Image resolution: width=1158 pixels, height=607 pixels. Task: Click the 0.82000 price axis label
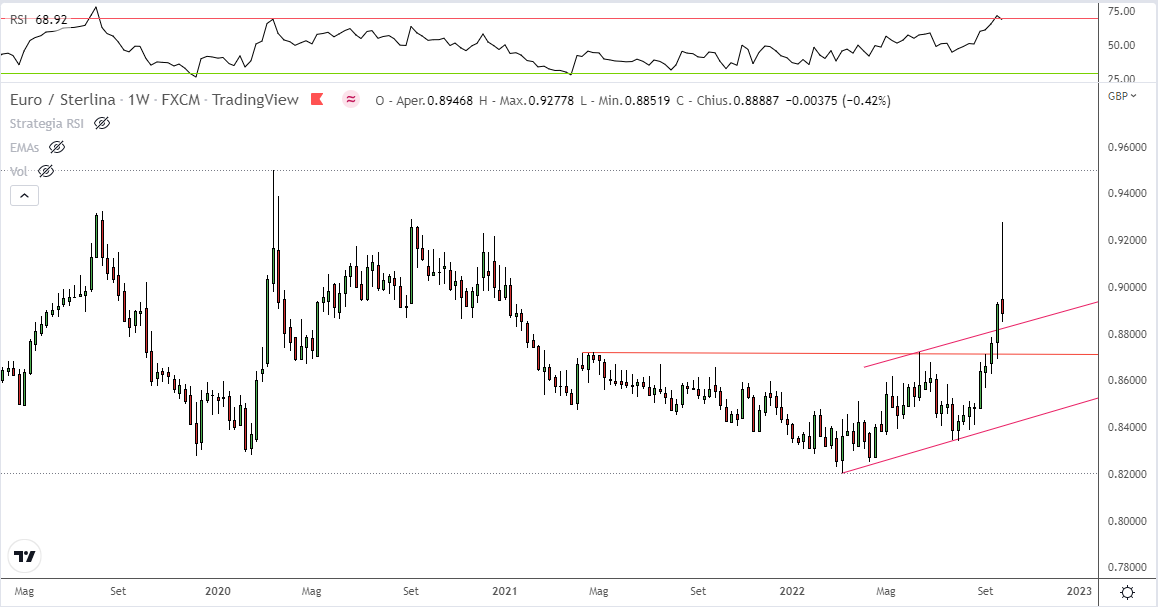1127,474
